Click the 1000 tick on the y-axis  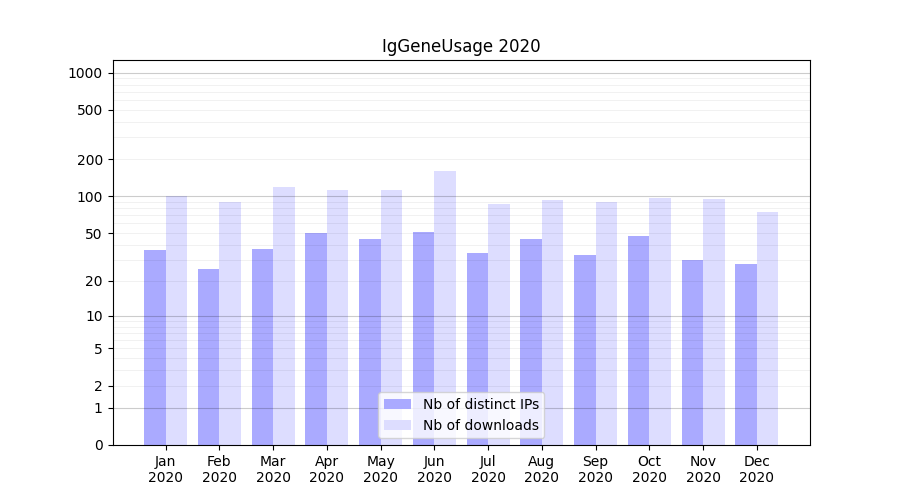point(84,73)
